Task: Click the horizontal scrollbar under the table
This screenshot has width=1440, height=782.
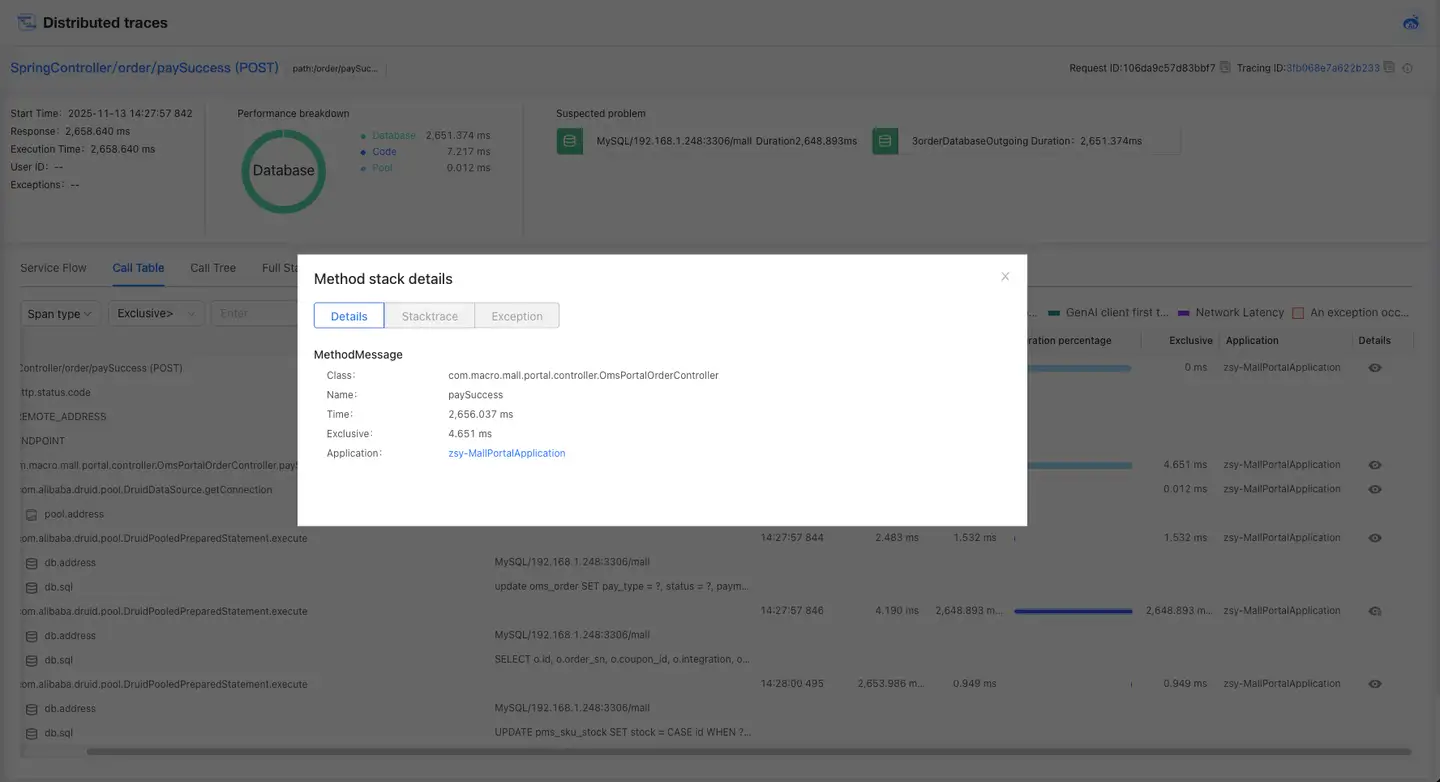Action: click(748, 752)
